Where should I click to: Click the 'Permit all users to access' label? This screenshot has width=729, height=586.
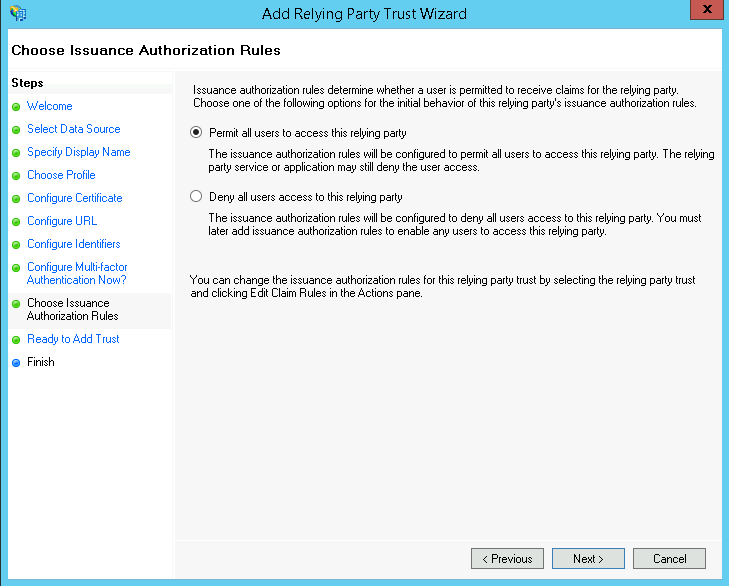click(308, 133)
